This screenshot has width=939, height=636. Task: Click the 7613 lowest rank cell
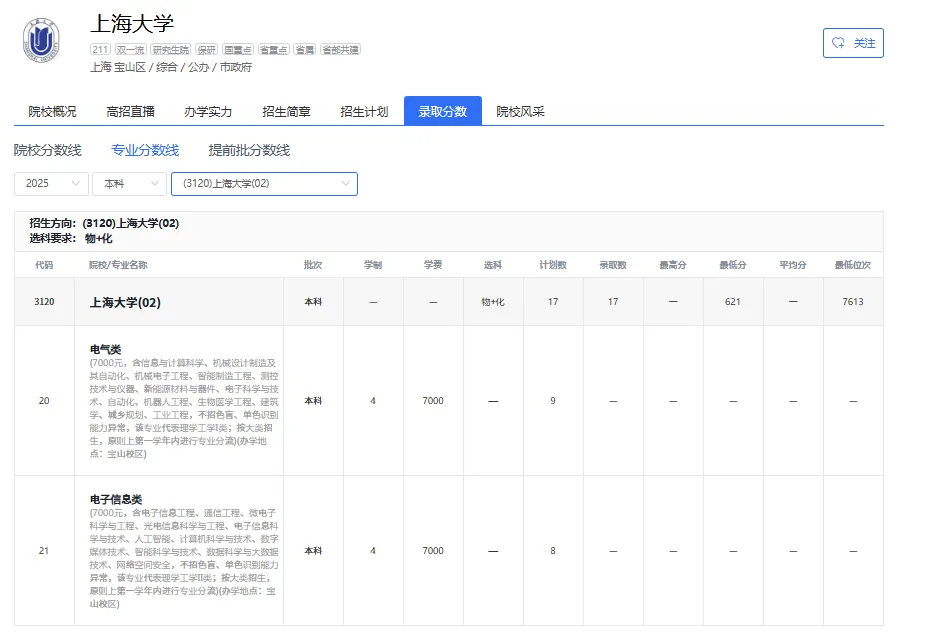(853, 302)
